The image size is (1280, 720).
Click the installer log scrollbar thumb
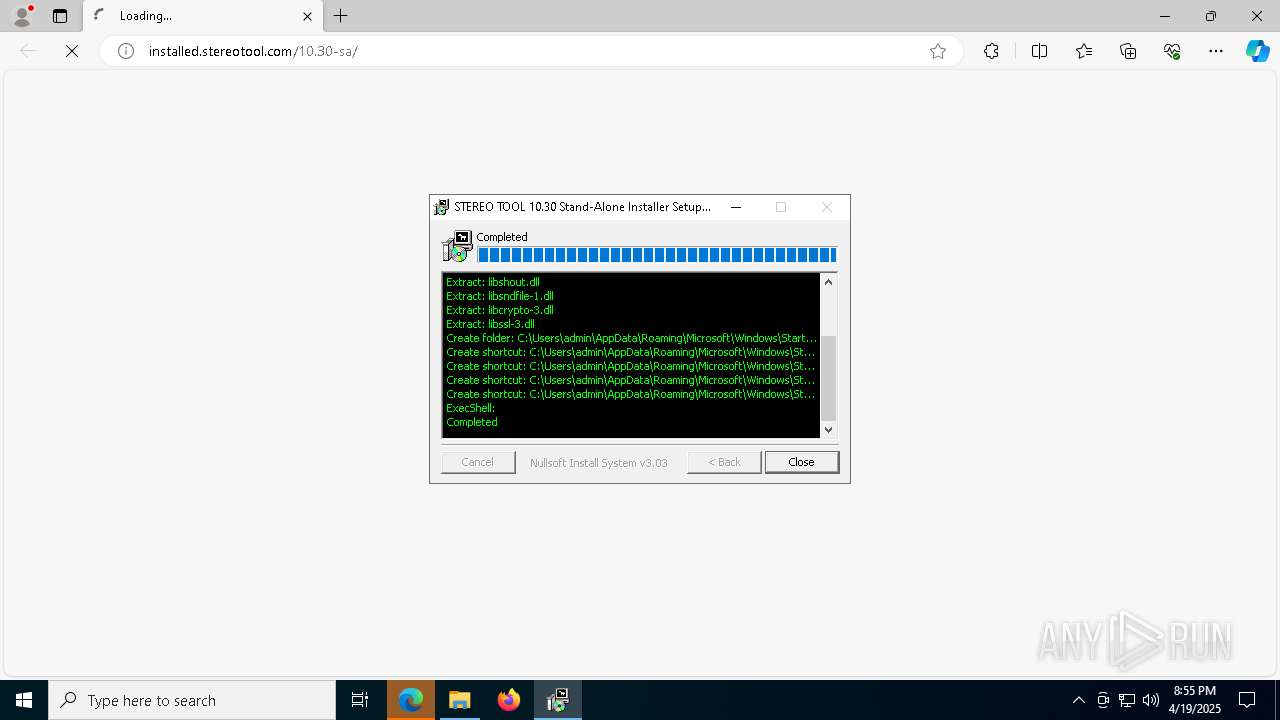click(x=828, y=378)
